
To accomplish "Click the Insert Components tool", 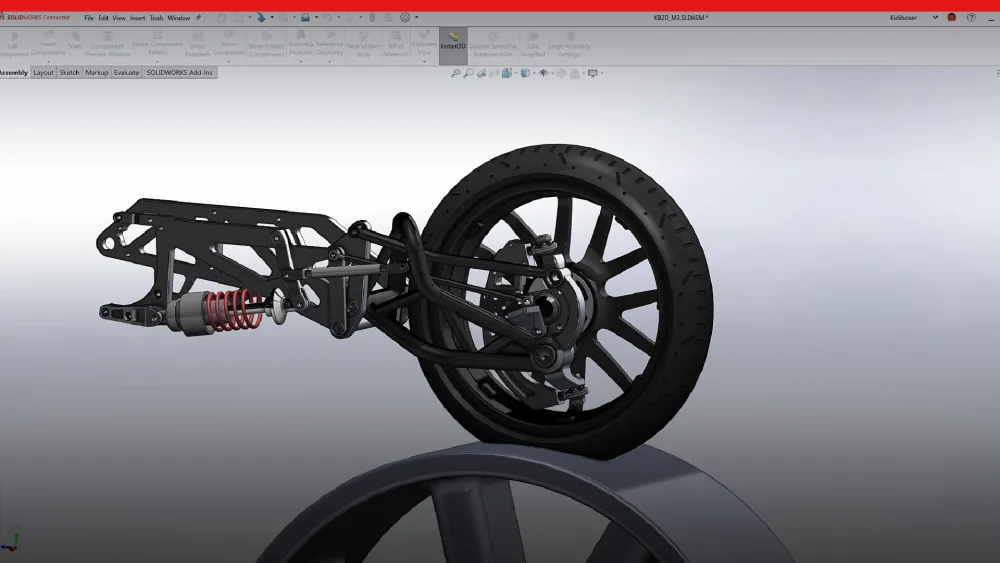I will pyautogui.click(x=48, y=43).
